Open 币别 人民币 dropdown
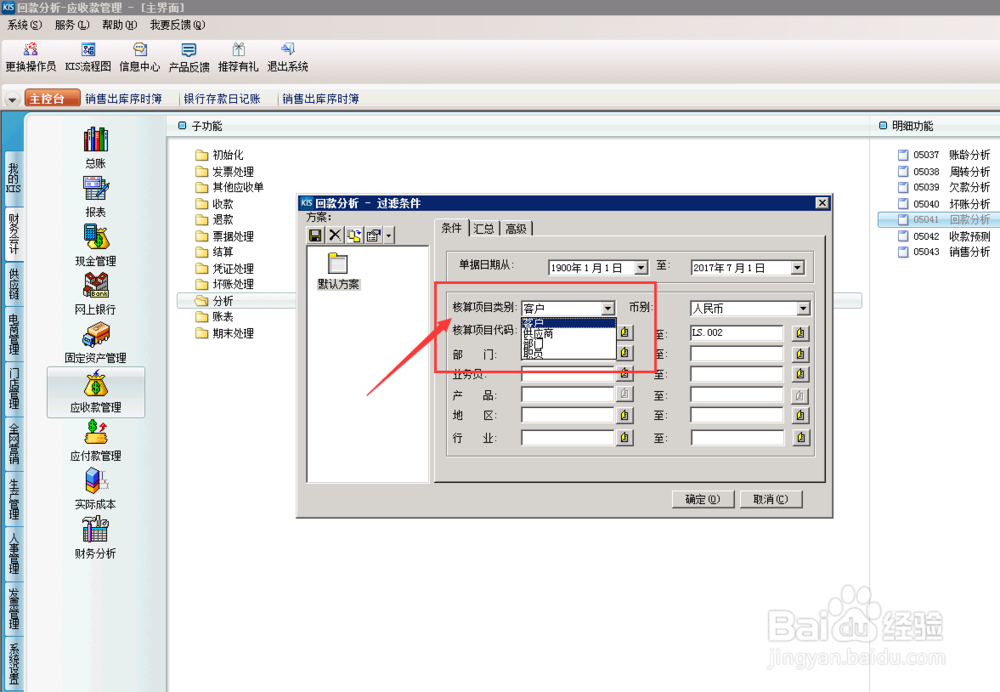Screen dimensions: 1000x692 click(x=803, y=309)
